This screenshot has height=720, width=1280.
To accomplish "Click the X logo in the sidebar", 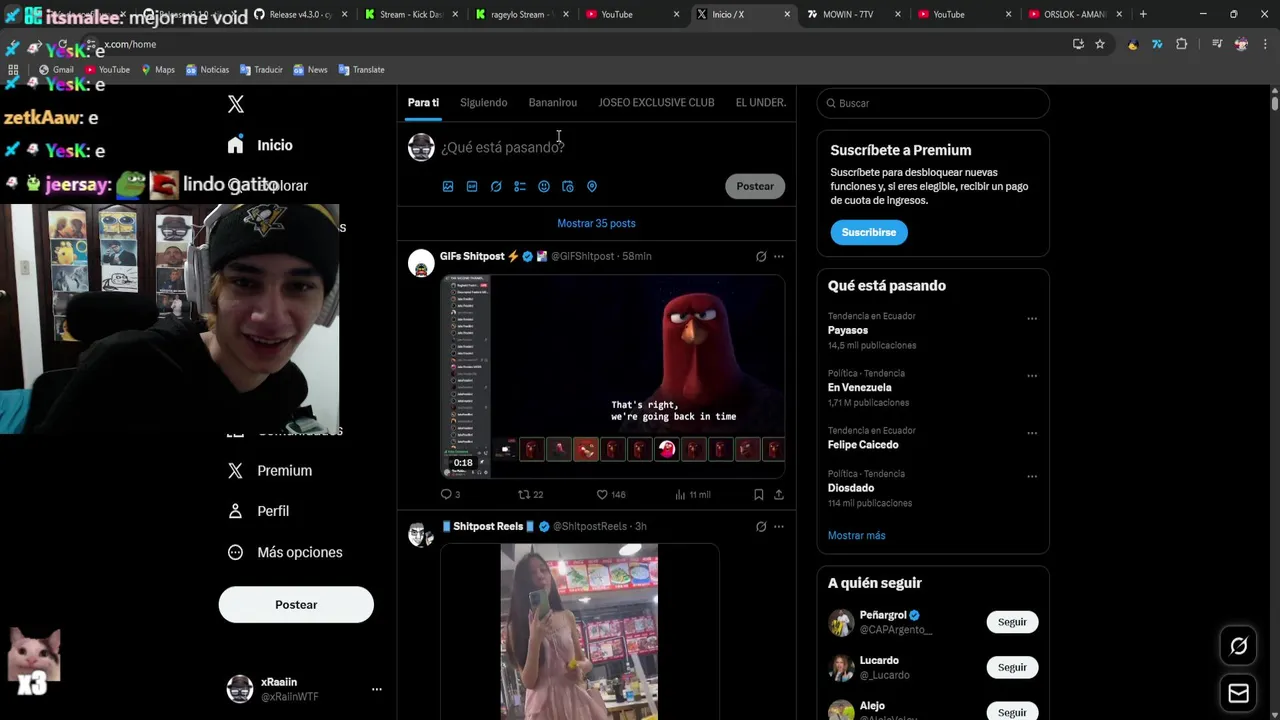I will pos(236,104).
